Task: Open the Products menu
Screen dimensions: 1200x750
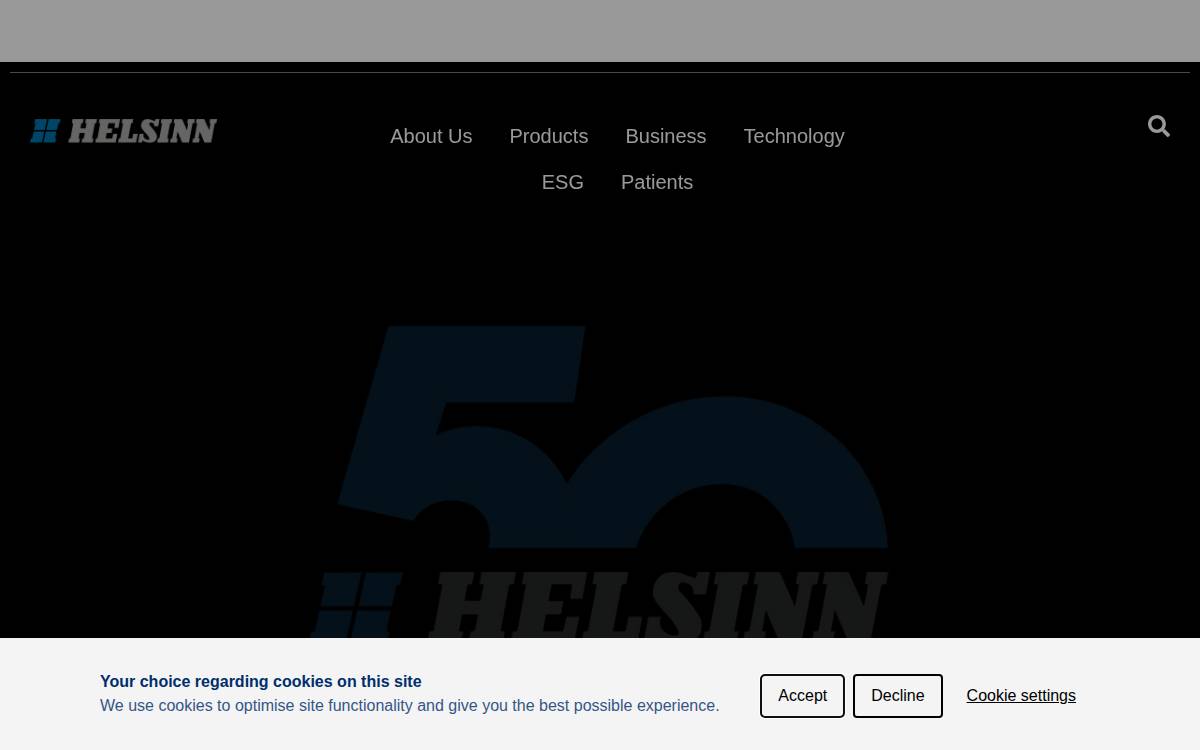Action: [549, 136]
